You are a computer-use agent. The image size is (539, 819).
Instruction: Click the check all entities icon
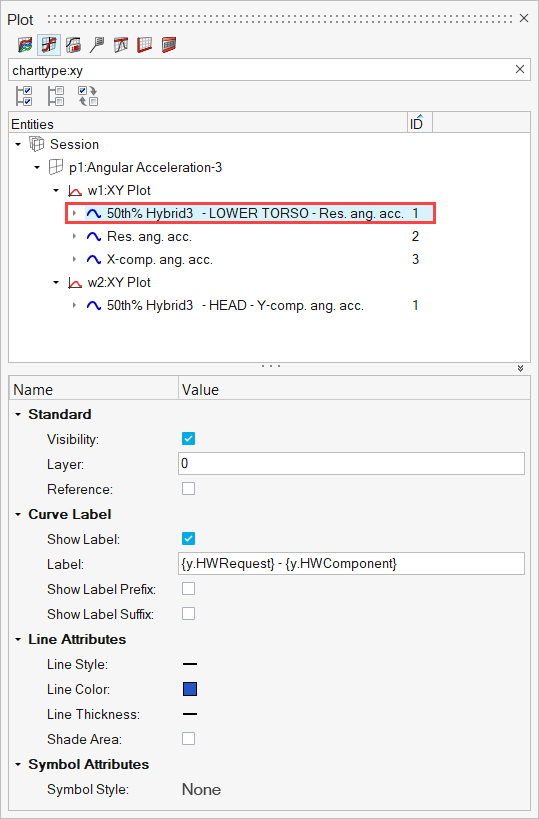25,97
